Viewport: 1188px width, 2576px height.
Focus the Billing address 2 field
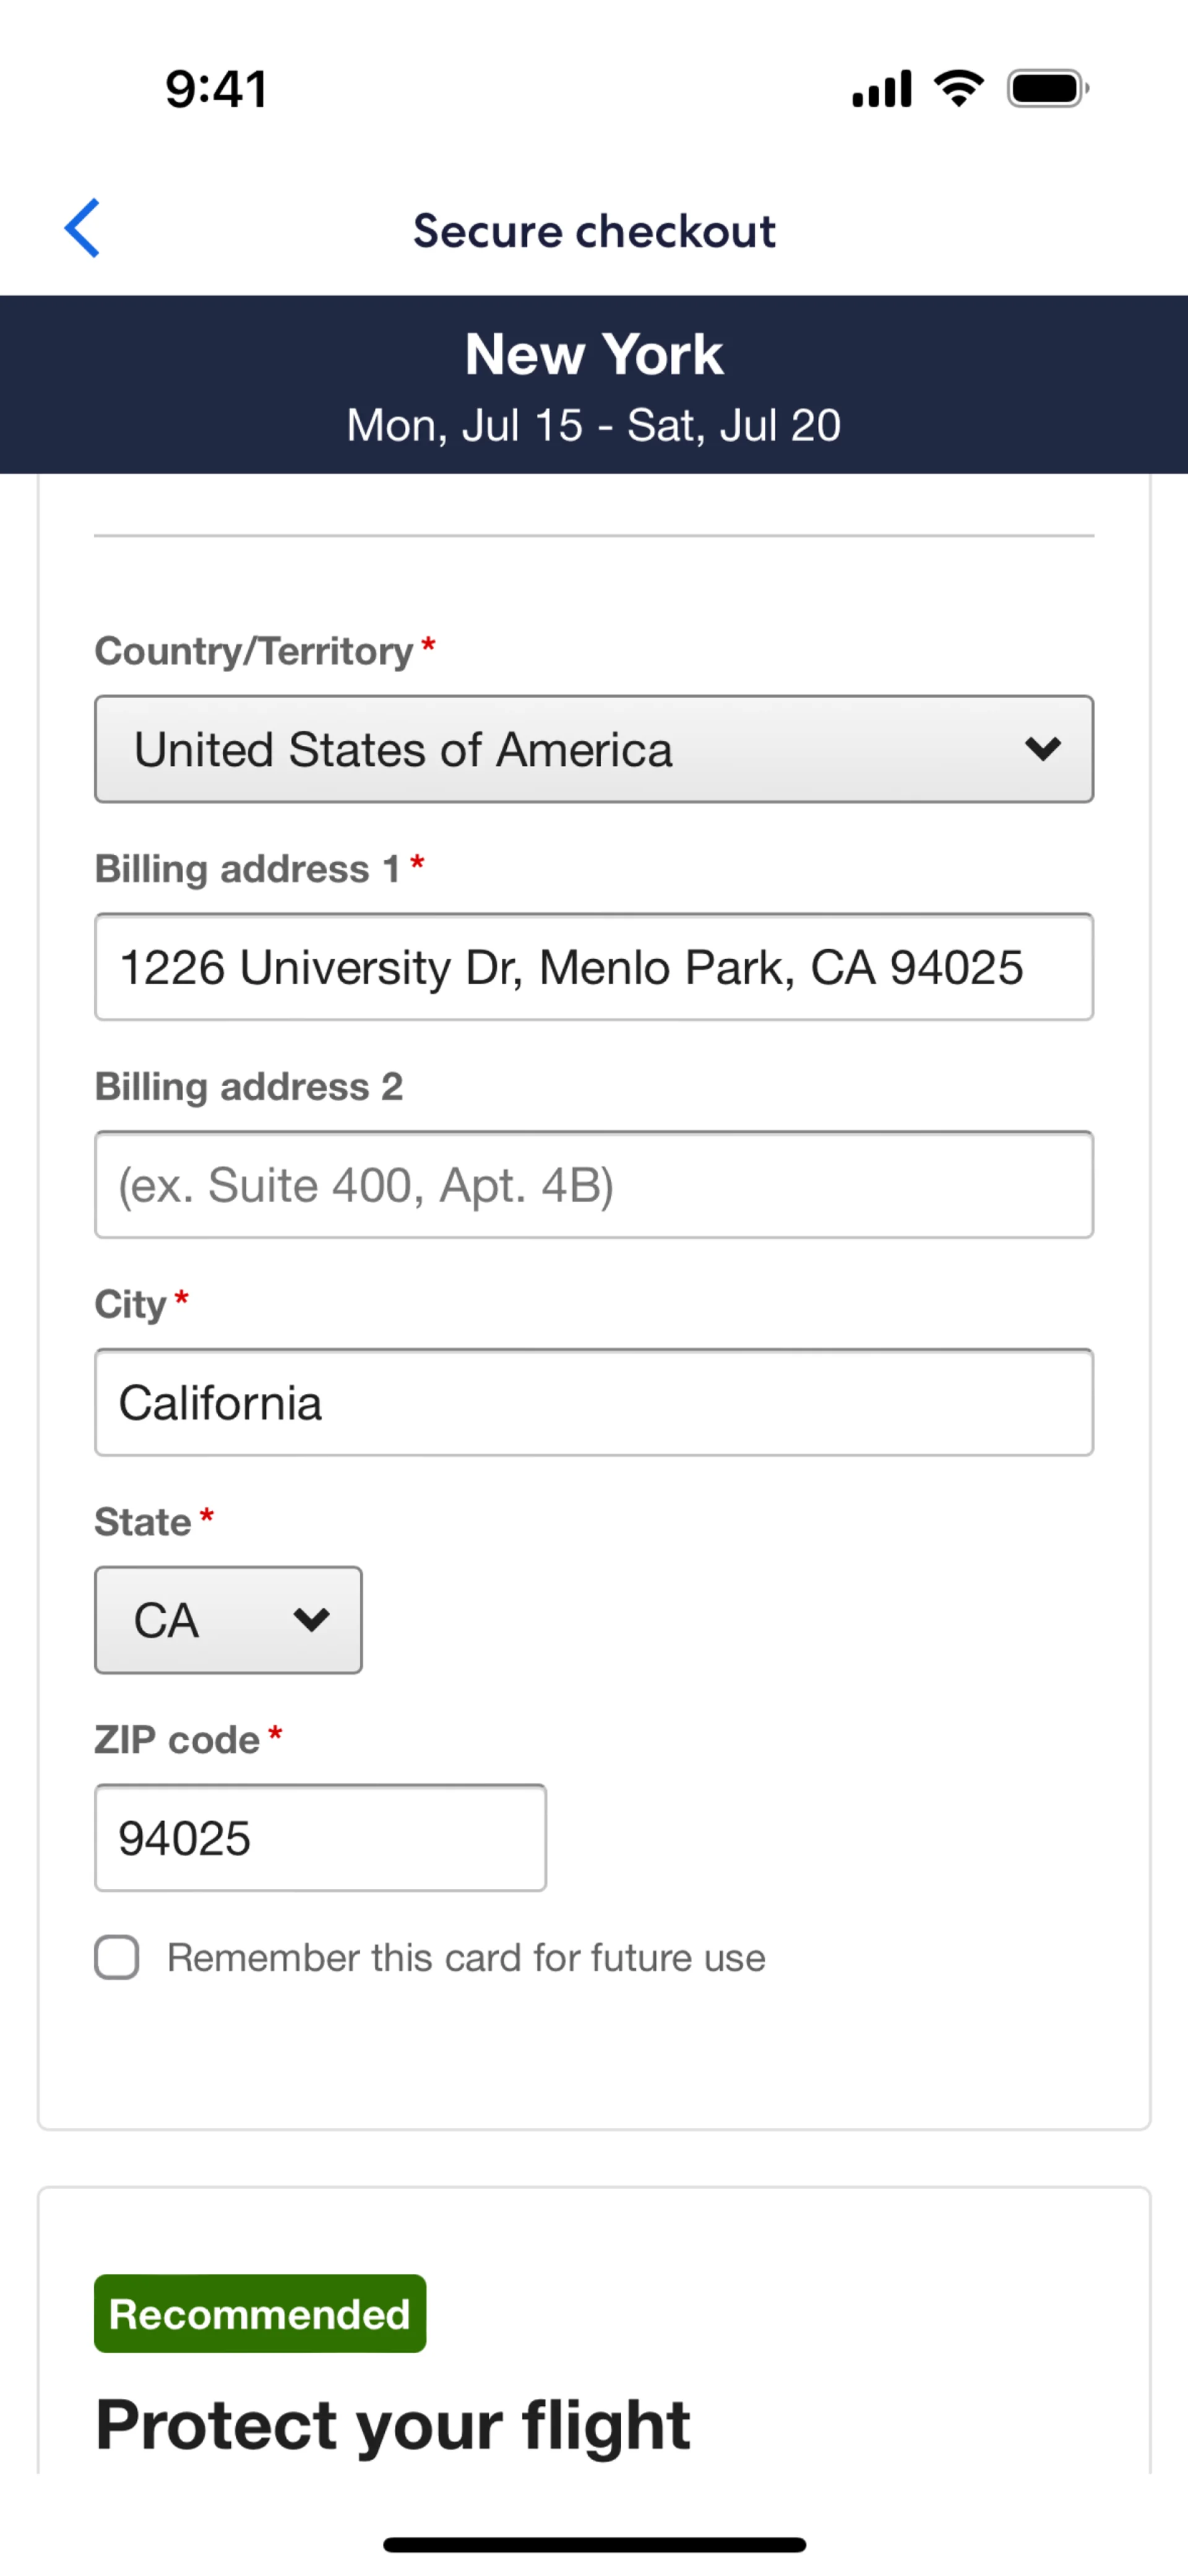[593, 1185]
